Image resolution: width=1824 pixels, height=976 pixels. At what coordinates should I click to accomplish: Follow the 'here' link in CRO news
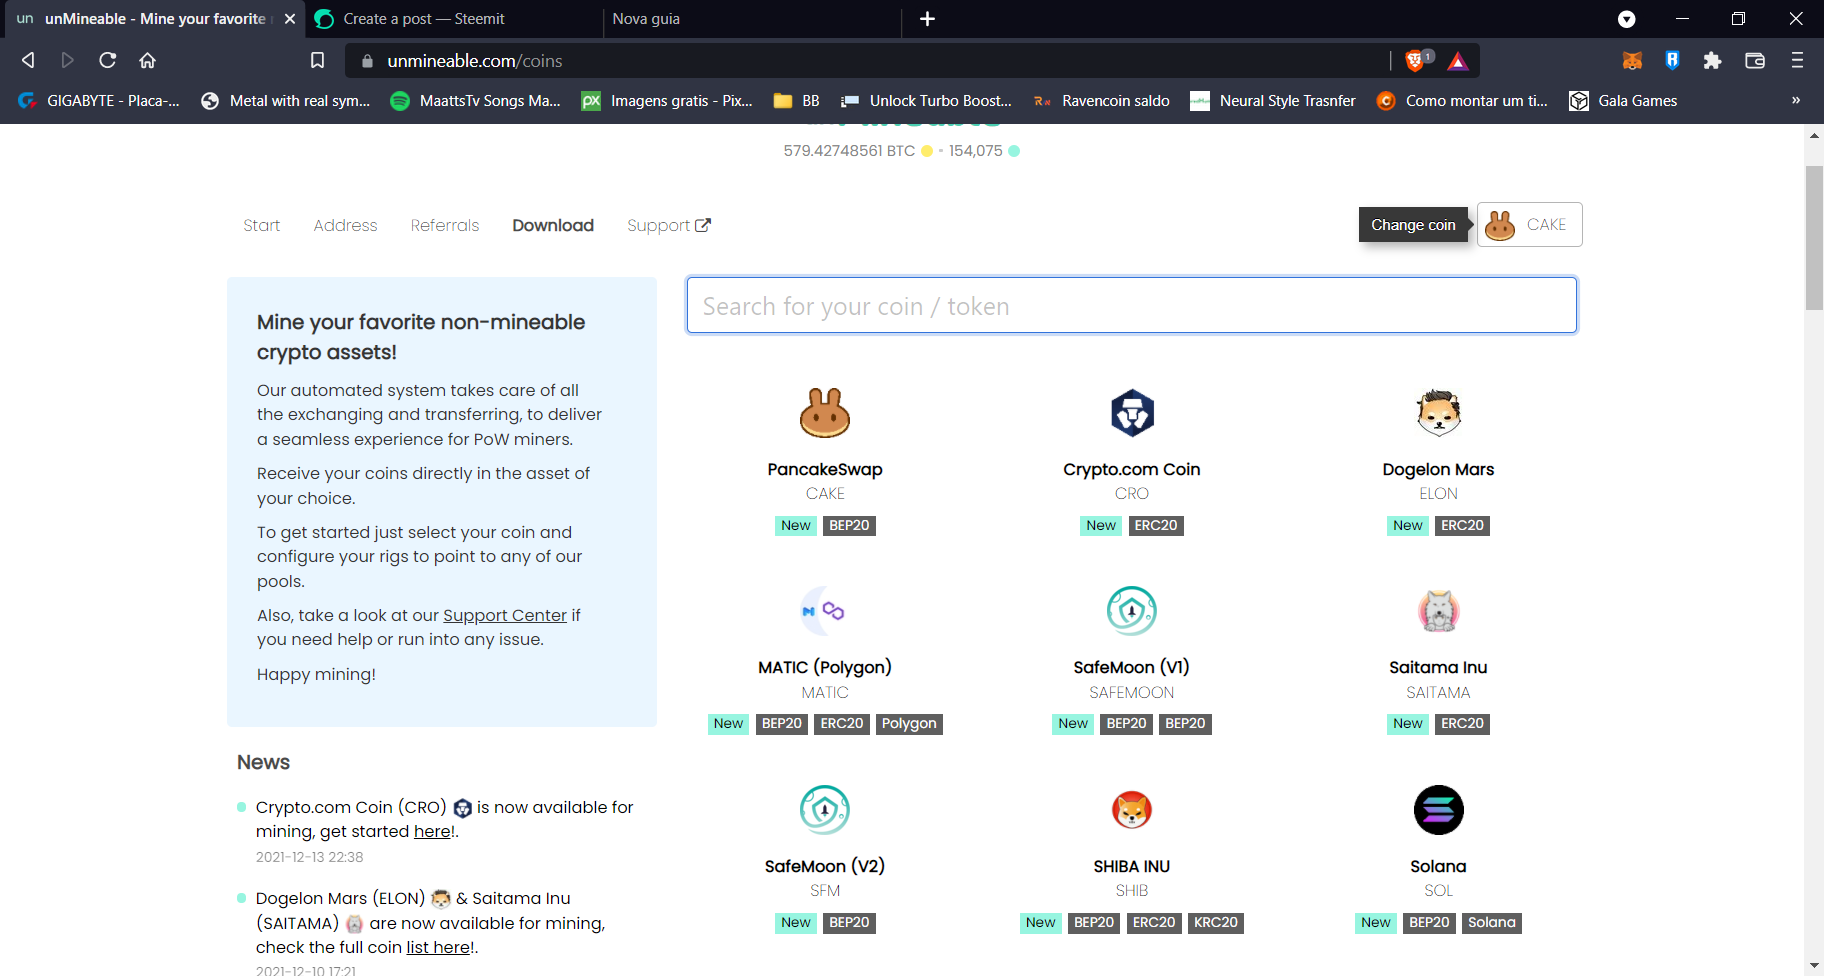(x=432, y=832)
